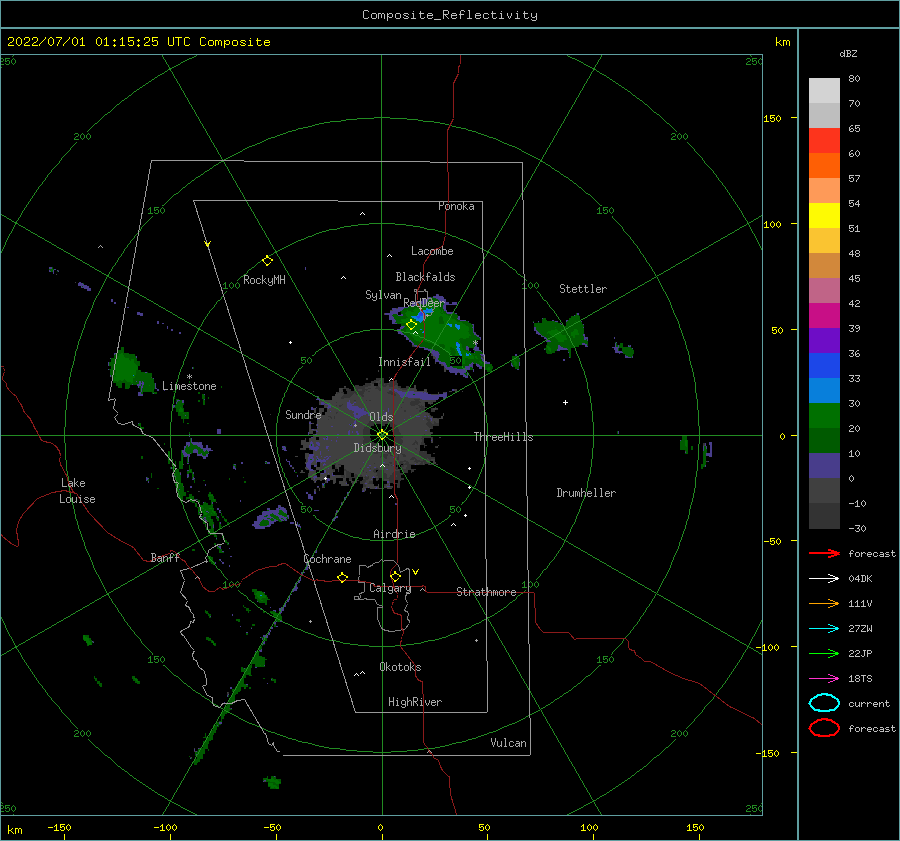Click the RedDeer city label
This screenshot has height=841, width=900.
[x=424, y=303]
